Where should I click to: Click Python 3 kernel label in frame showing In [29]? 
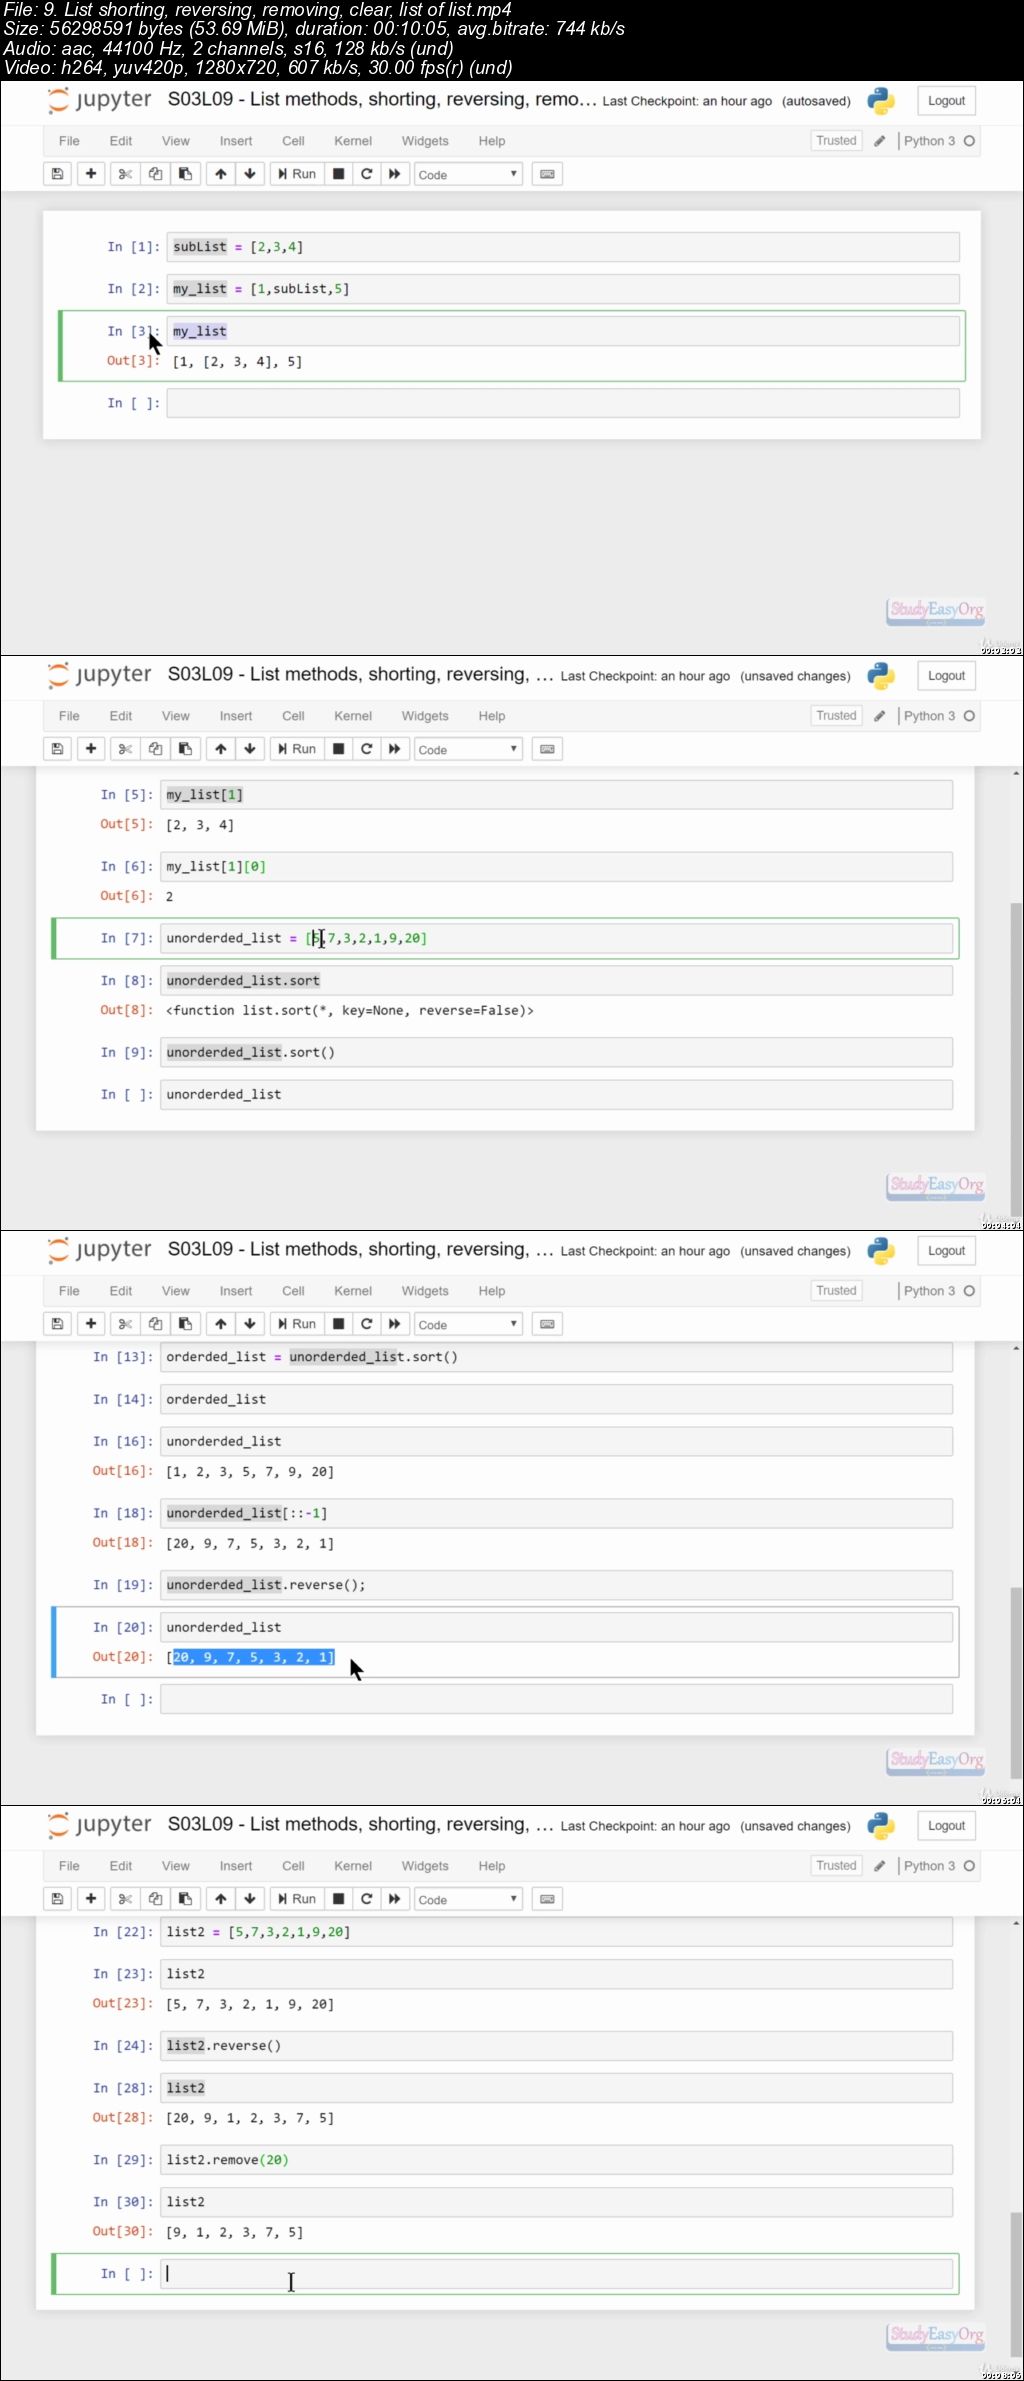[x=929, y=1866]
